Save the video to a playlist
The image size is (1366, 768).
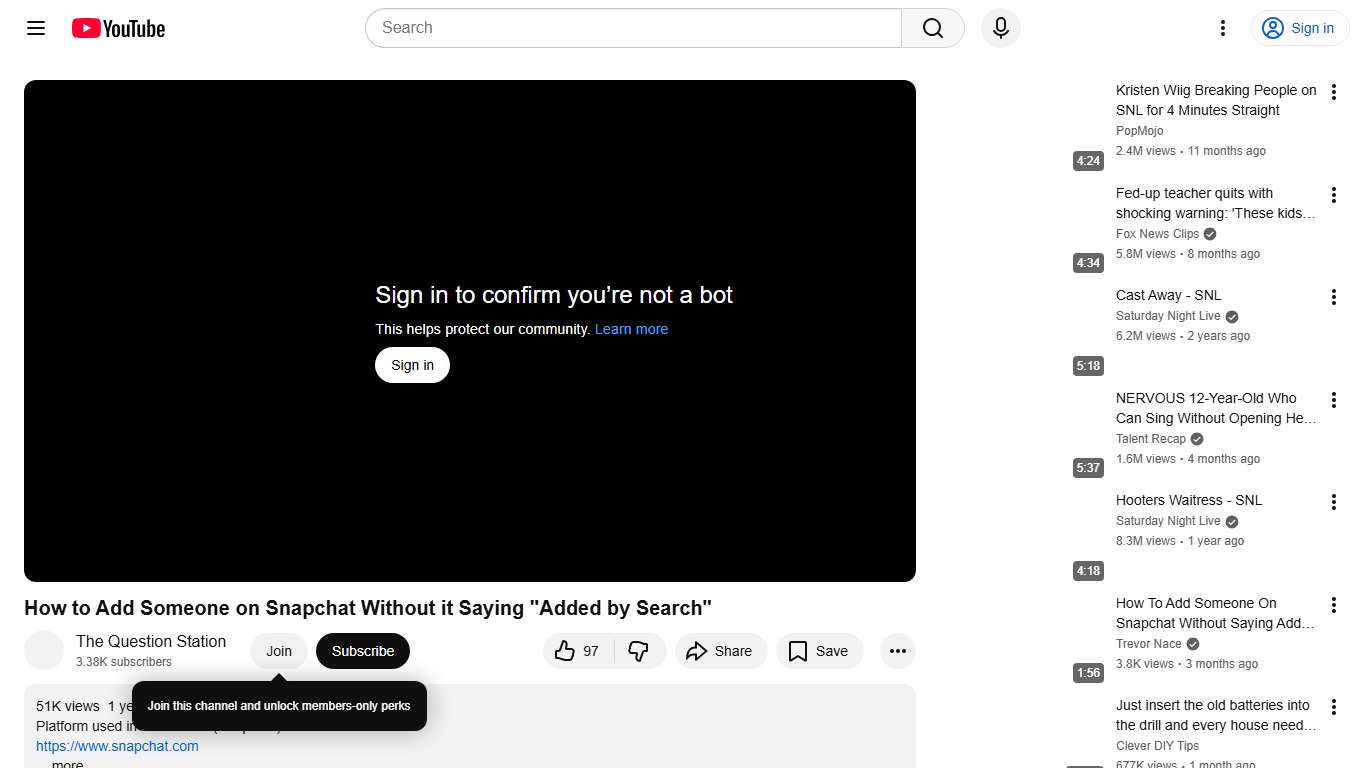(x=819, y=651)
